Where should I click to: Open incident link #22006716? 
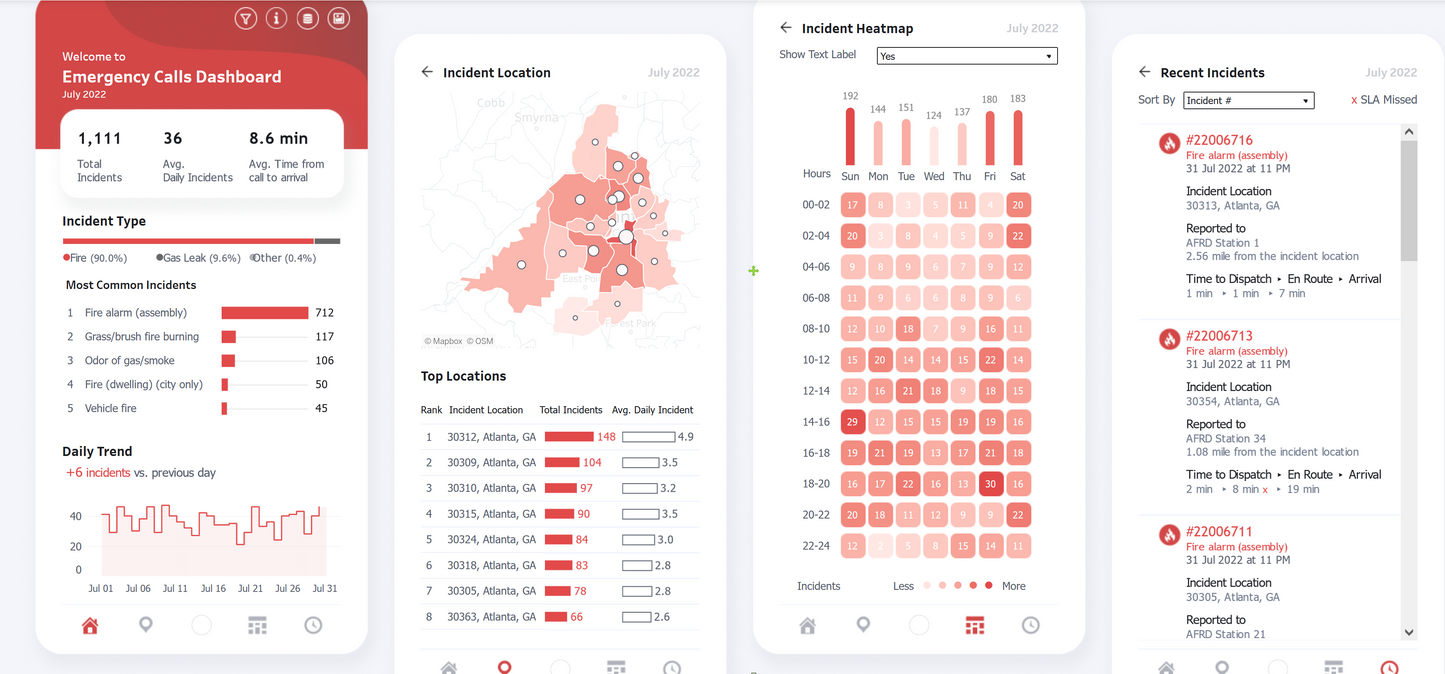(x=1219, y=140)
